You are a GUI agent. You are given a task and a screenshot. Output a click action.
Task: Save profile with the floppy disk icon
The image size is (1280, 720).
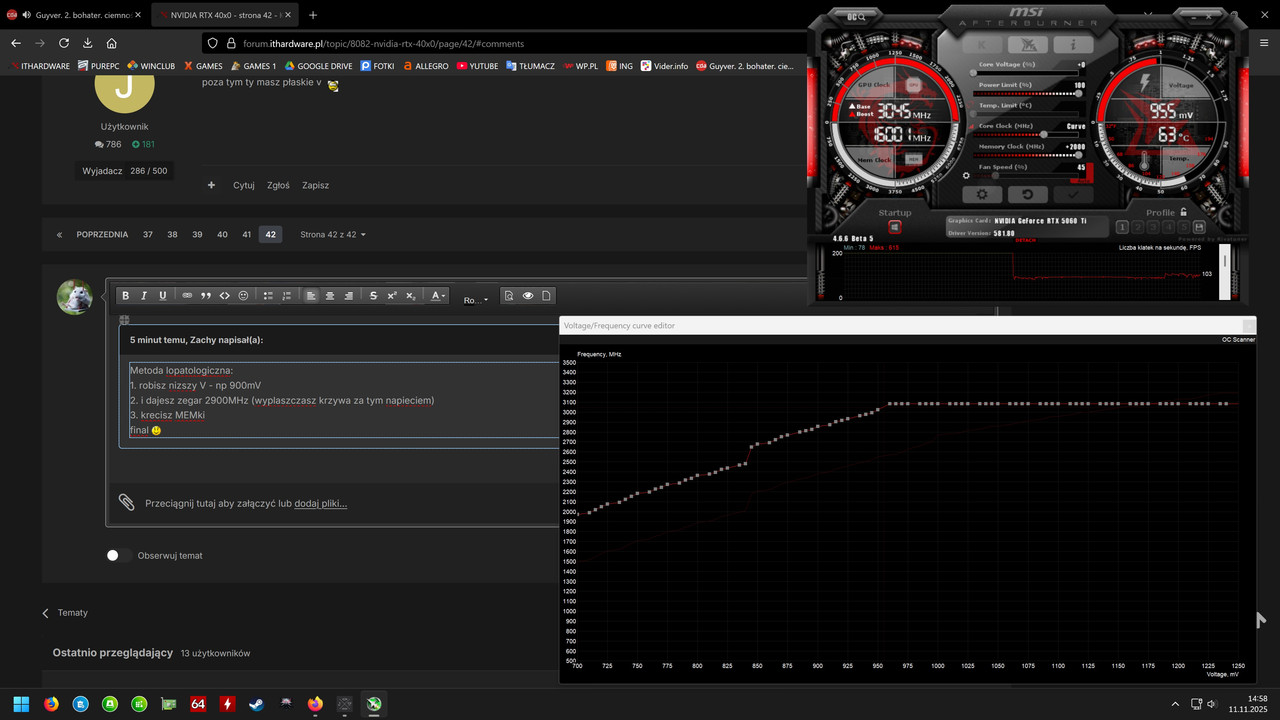point(1198,227)
